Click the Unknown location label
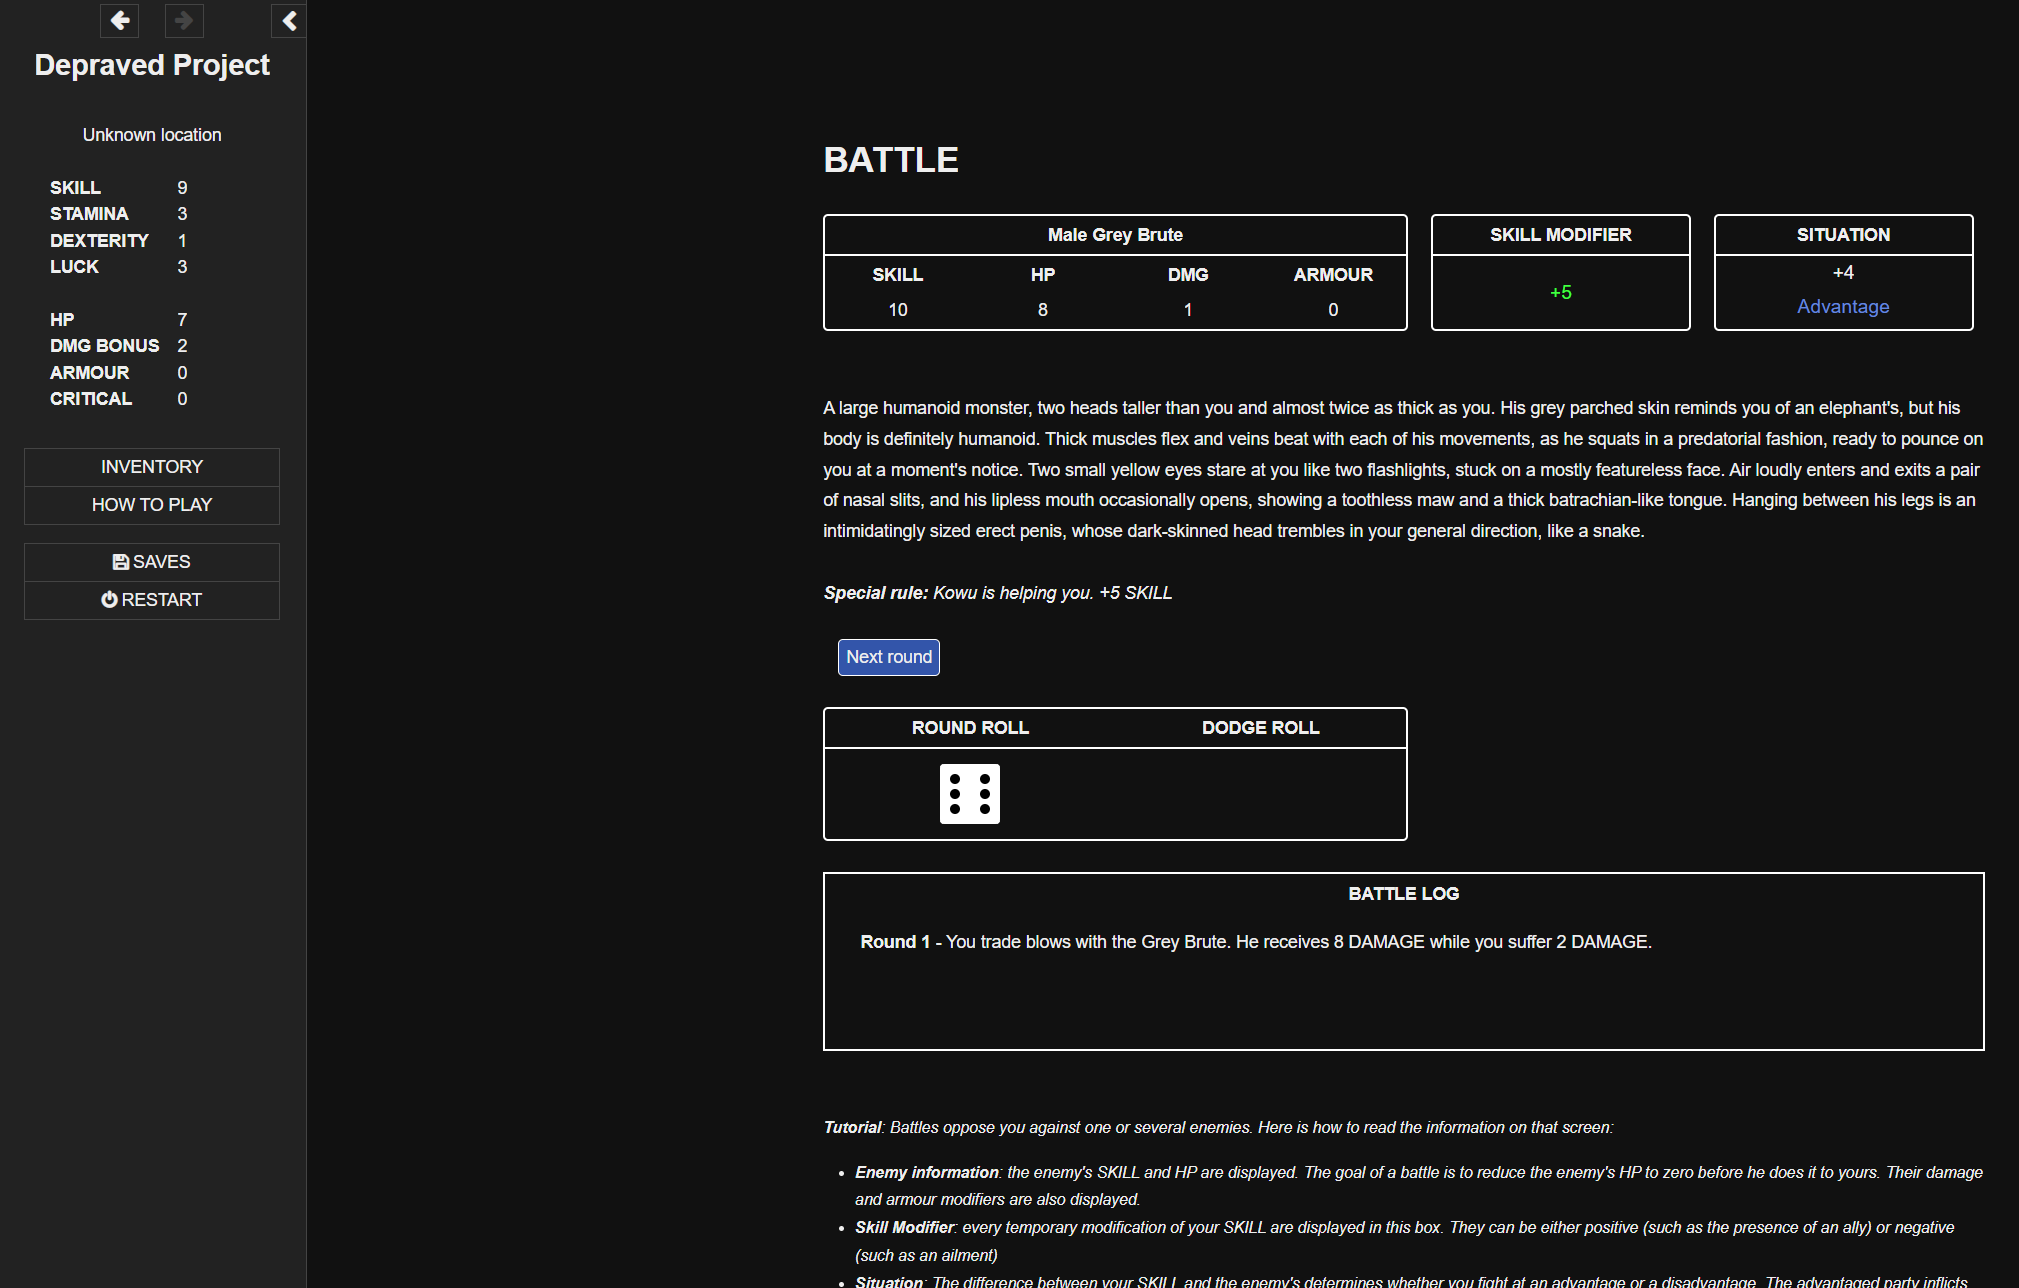Image resolution: width=2019 pixels, height=1288 pixels. [x=152, y=135]
